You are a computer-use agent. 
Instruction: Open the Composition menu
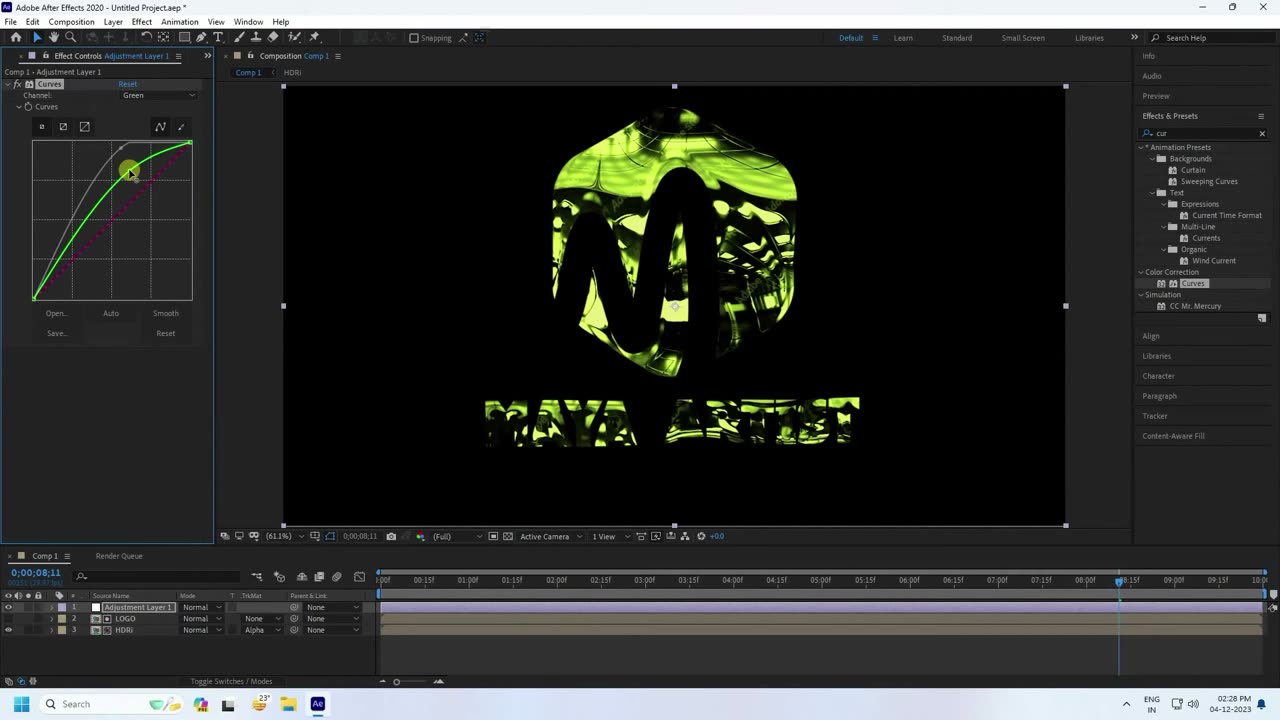(x=71, y=22)
